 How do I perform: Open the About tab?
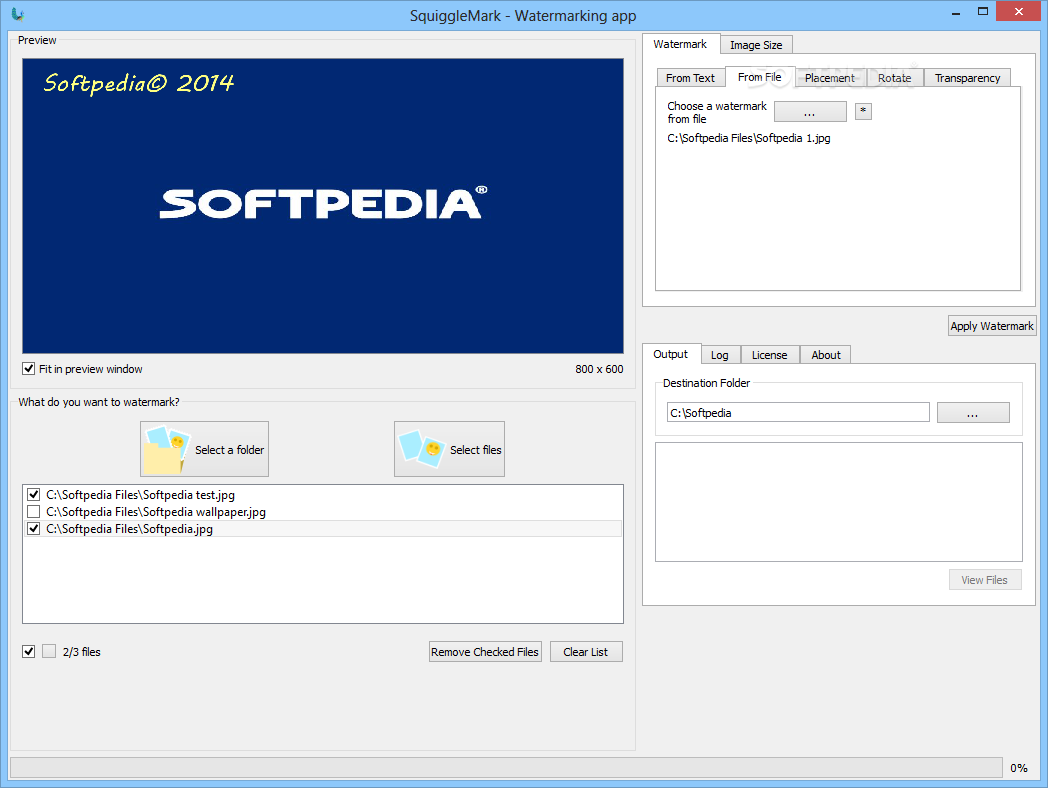(x=825, y=355)
